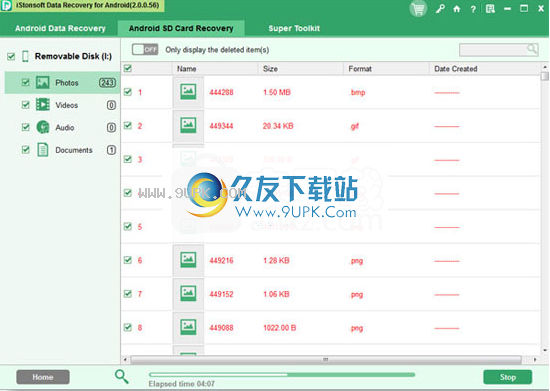
Task: Toggle the select-all checkbox in table header
Action: 128,68
